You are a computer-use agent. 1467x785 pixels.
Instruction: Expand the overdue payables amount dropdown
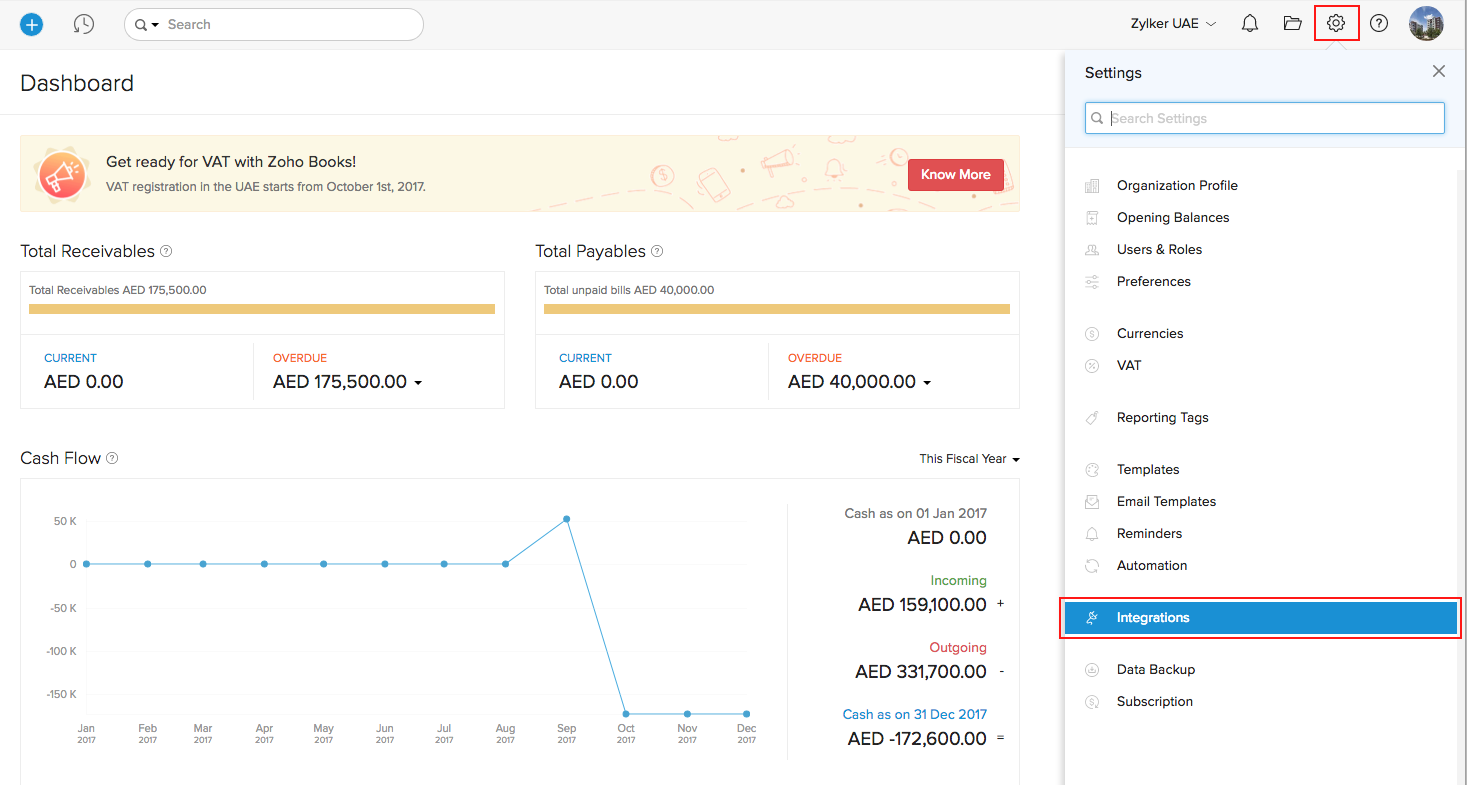tap(927, 382)
